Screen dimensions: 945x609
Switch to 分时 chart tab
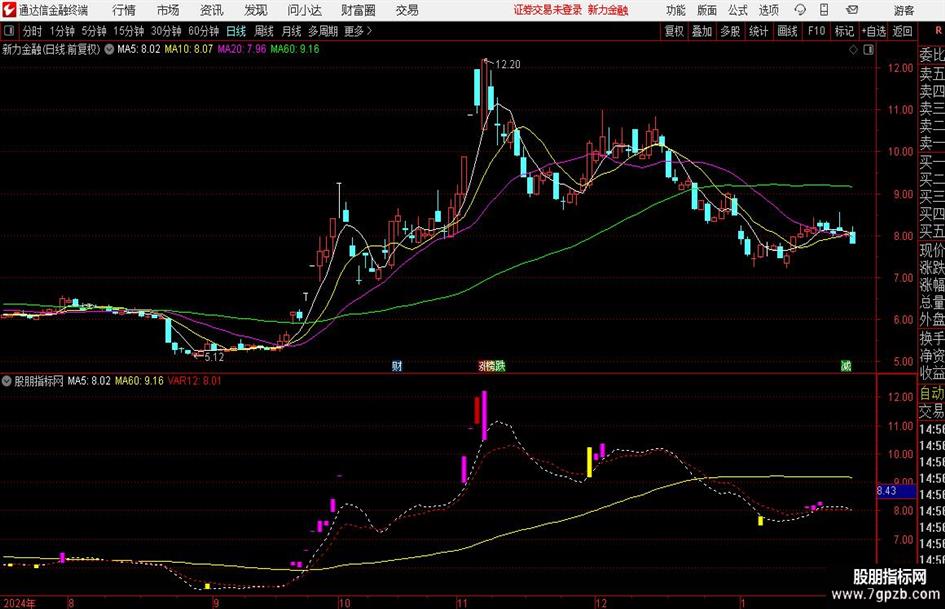coord(33,31)
